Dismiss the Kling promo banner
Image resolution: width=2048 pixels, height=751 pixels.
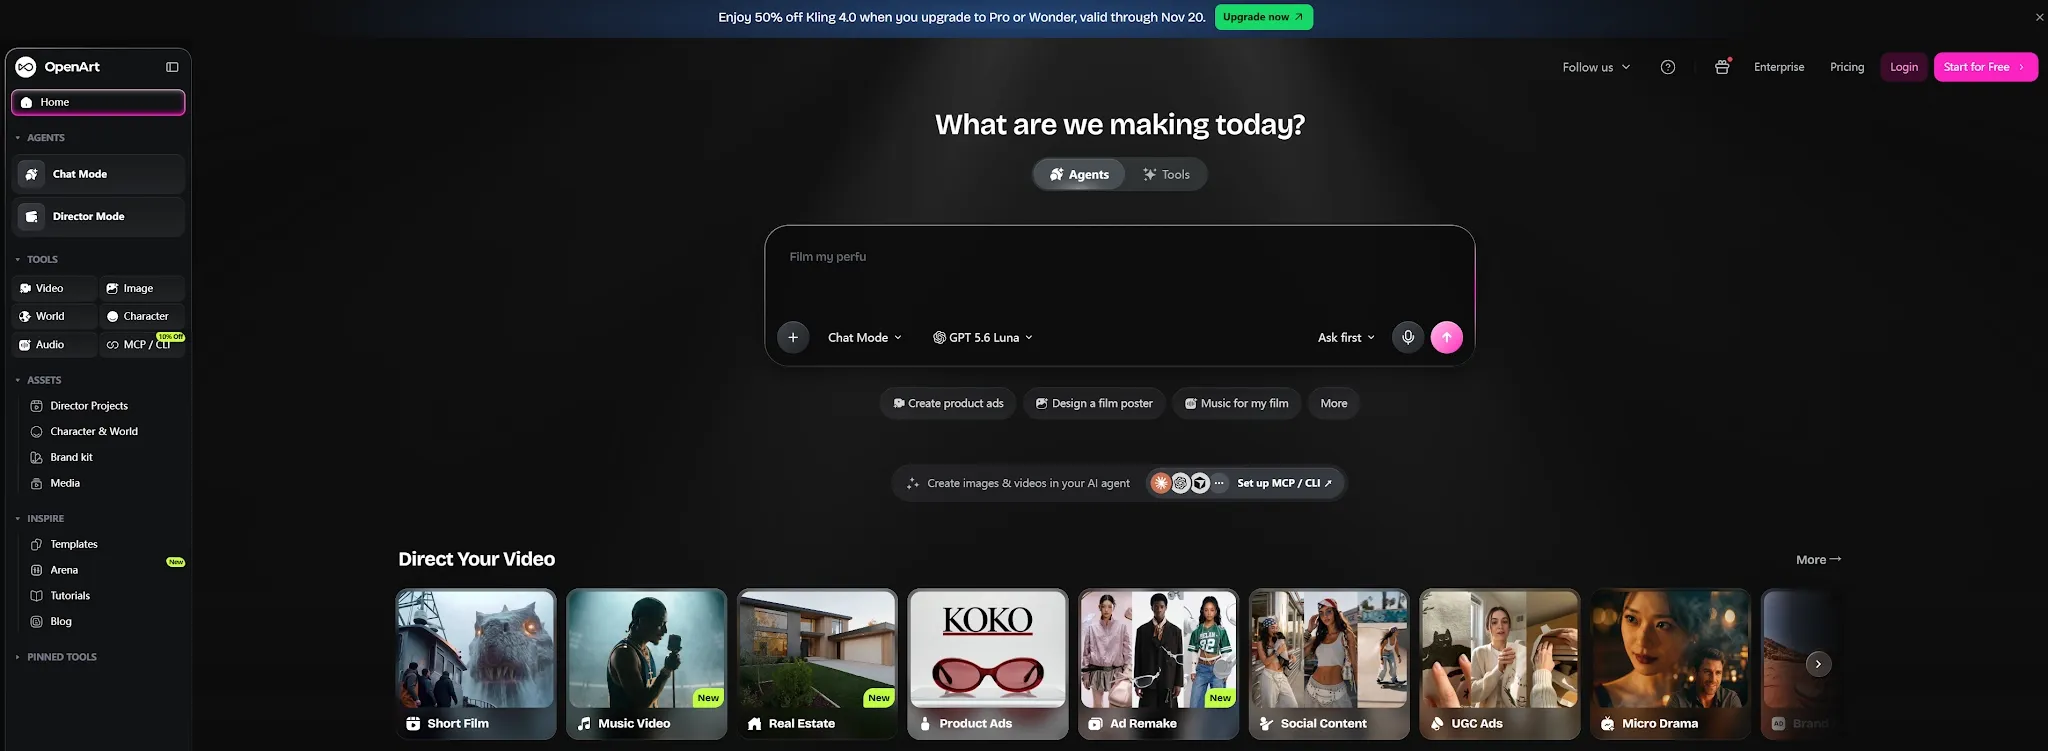2040,17
